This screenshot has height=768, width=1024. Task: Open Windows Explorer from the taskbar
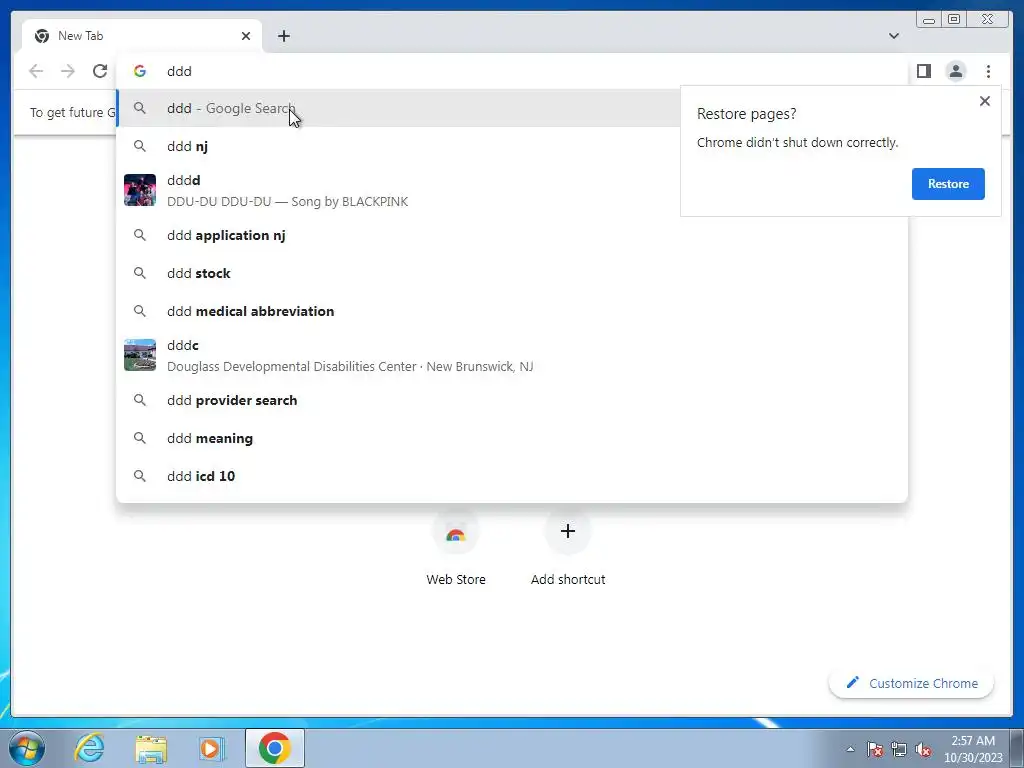151,748
